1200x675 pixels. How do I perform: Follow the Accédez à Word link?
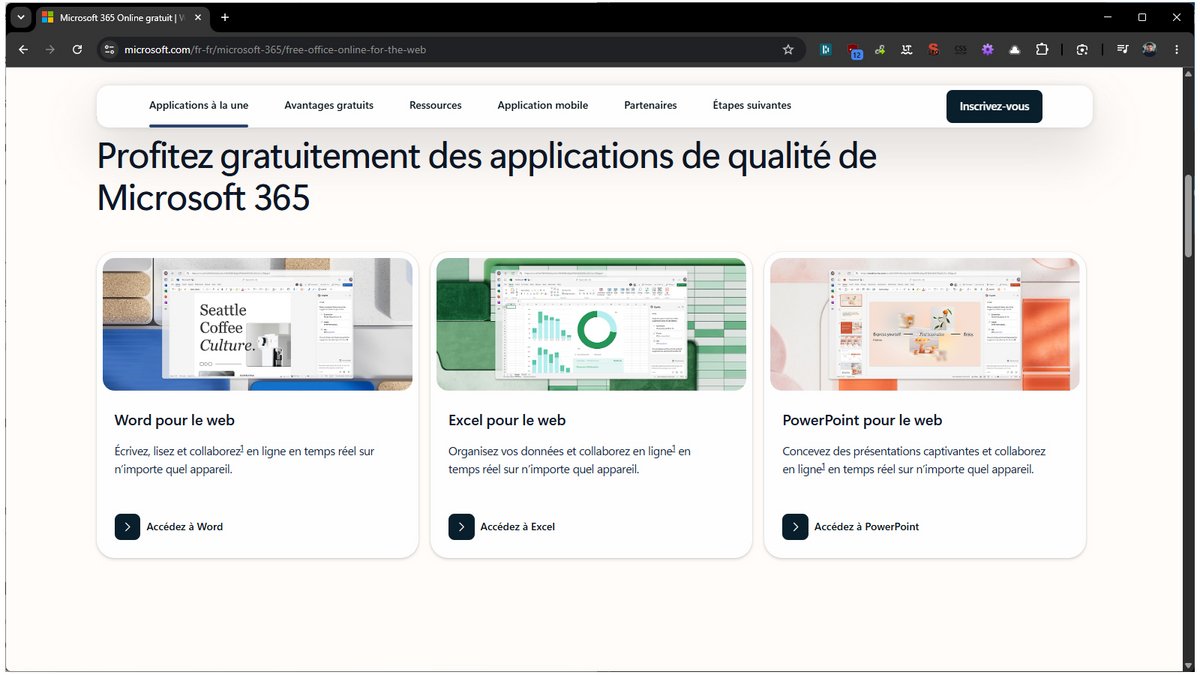pyautogui.click(x=185, y=527)
